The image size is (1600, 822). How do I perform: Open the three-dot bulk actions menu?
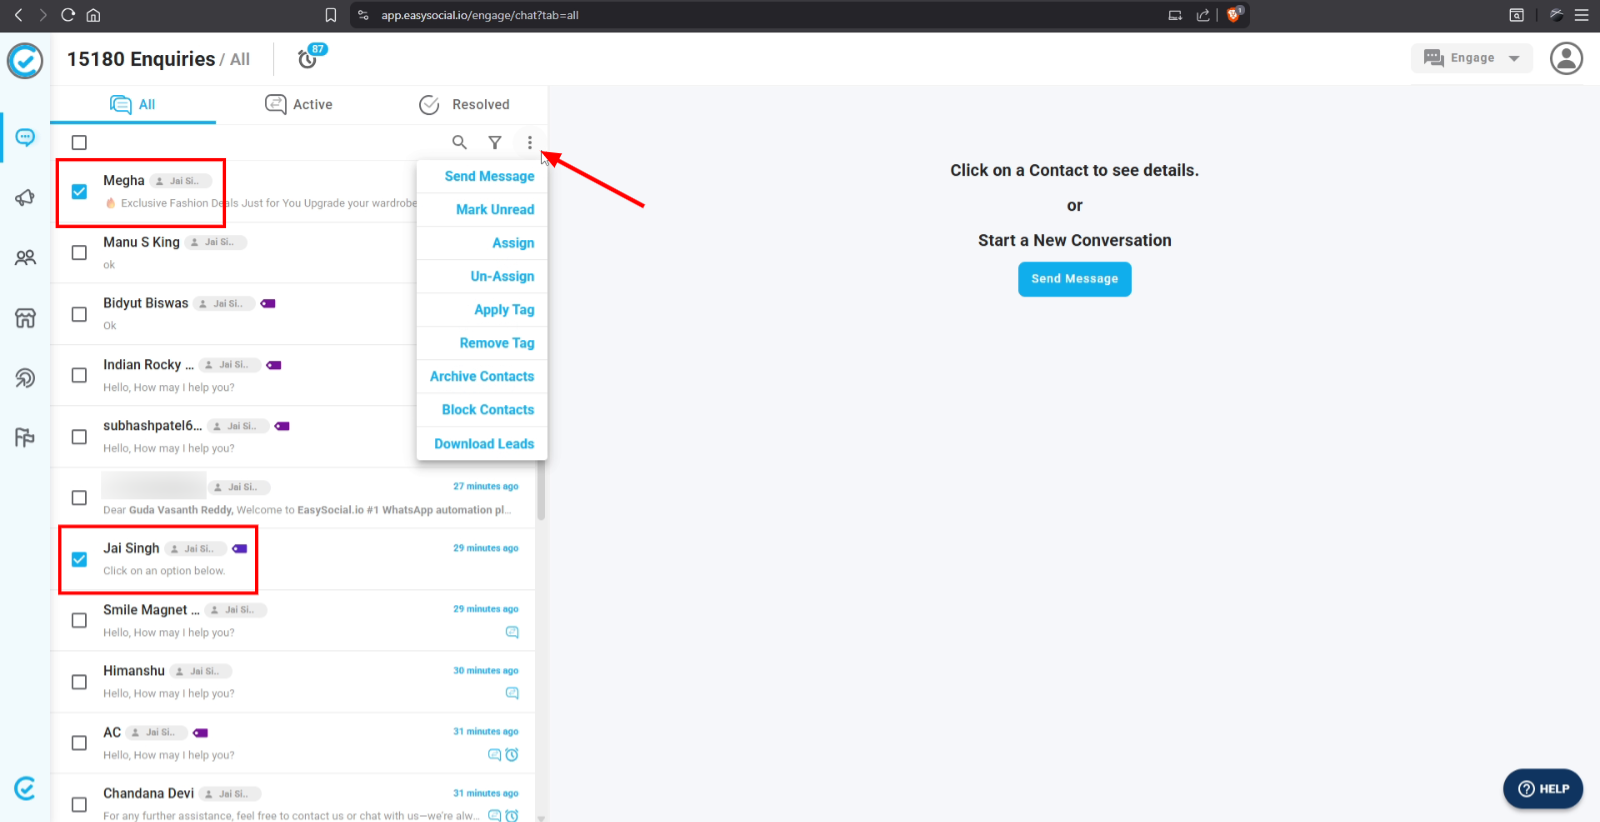(x=530, y=142)
